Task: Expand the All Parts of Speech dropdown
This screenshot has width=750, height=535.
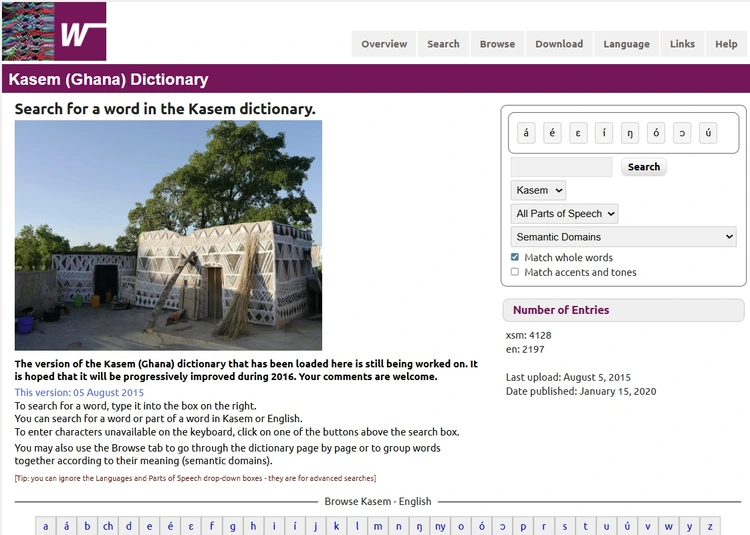Action: click(564, 214)
